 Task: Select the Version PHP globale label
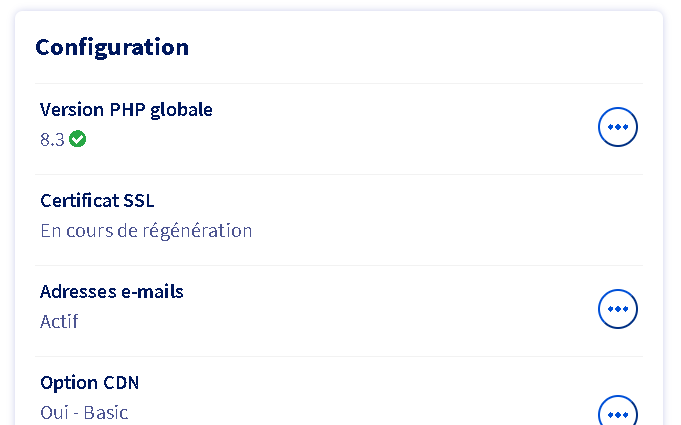click(126, 109)
